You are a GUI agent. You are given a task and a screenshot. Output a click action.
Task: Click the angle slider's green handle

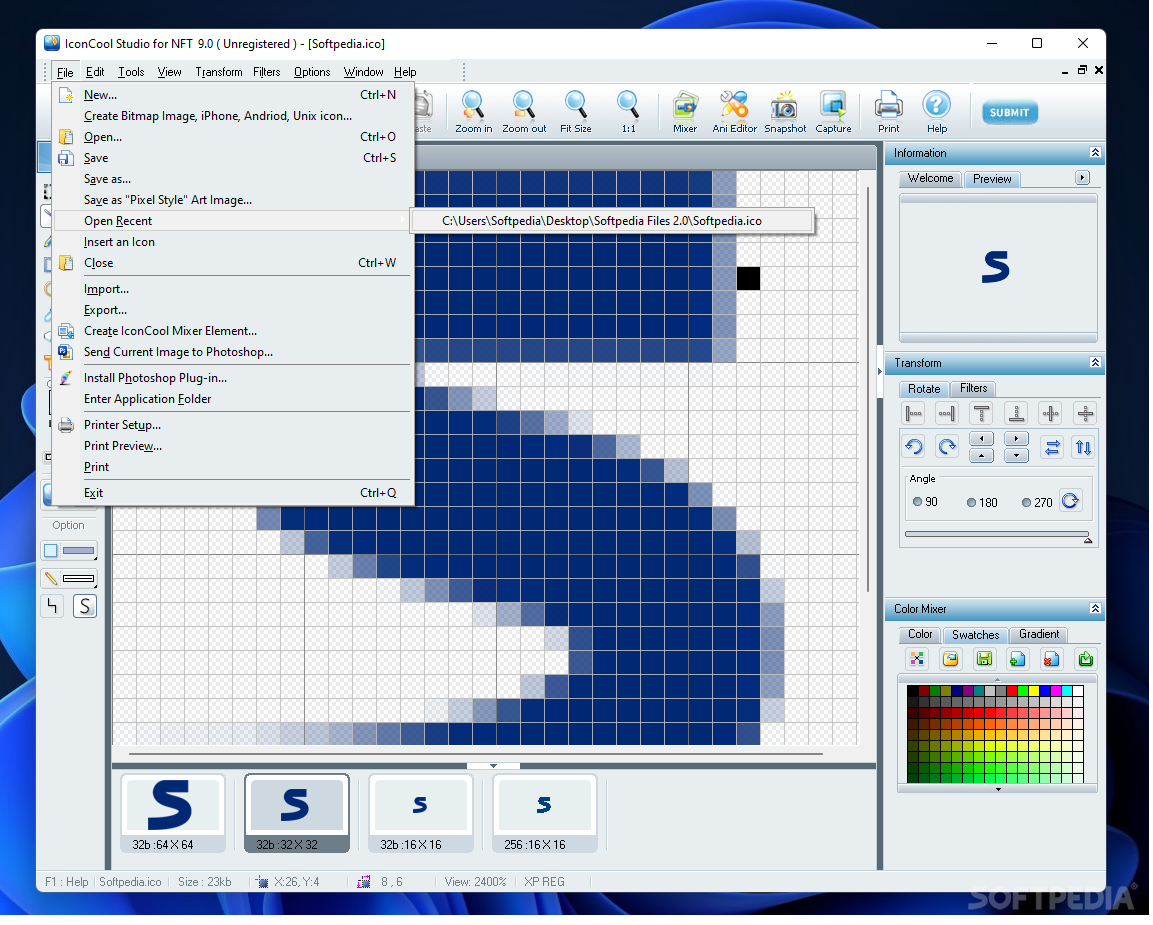[1090, 542]
